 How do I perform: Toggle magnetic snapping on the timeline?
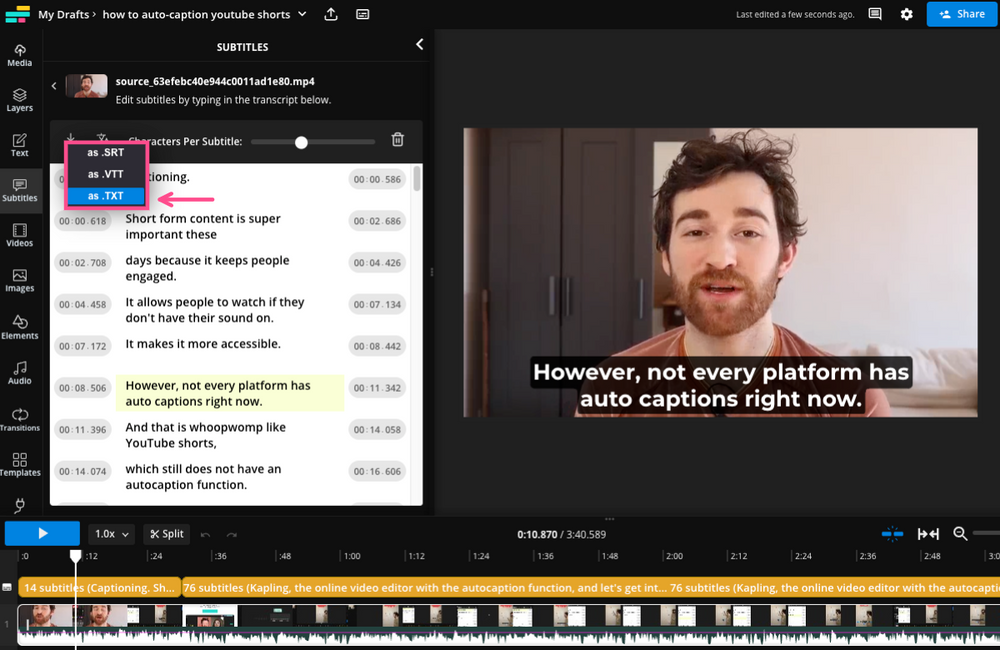(x=892, y=533)
